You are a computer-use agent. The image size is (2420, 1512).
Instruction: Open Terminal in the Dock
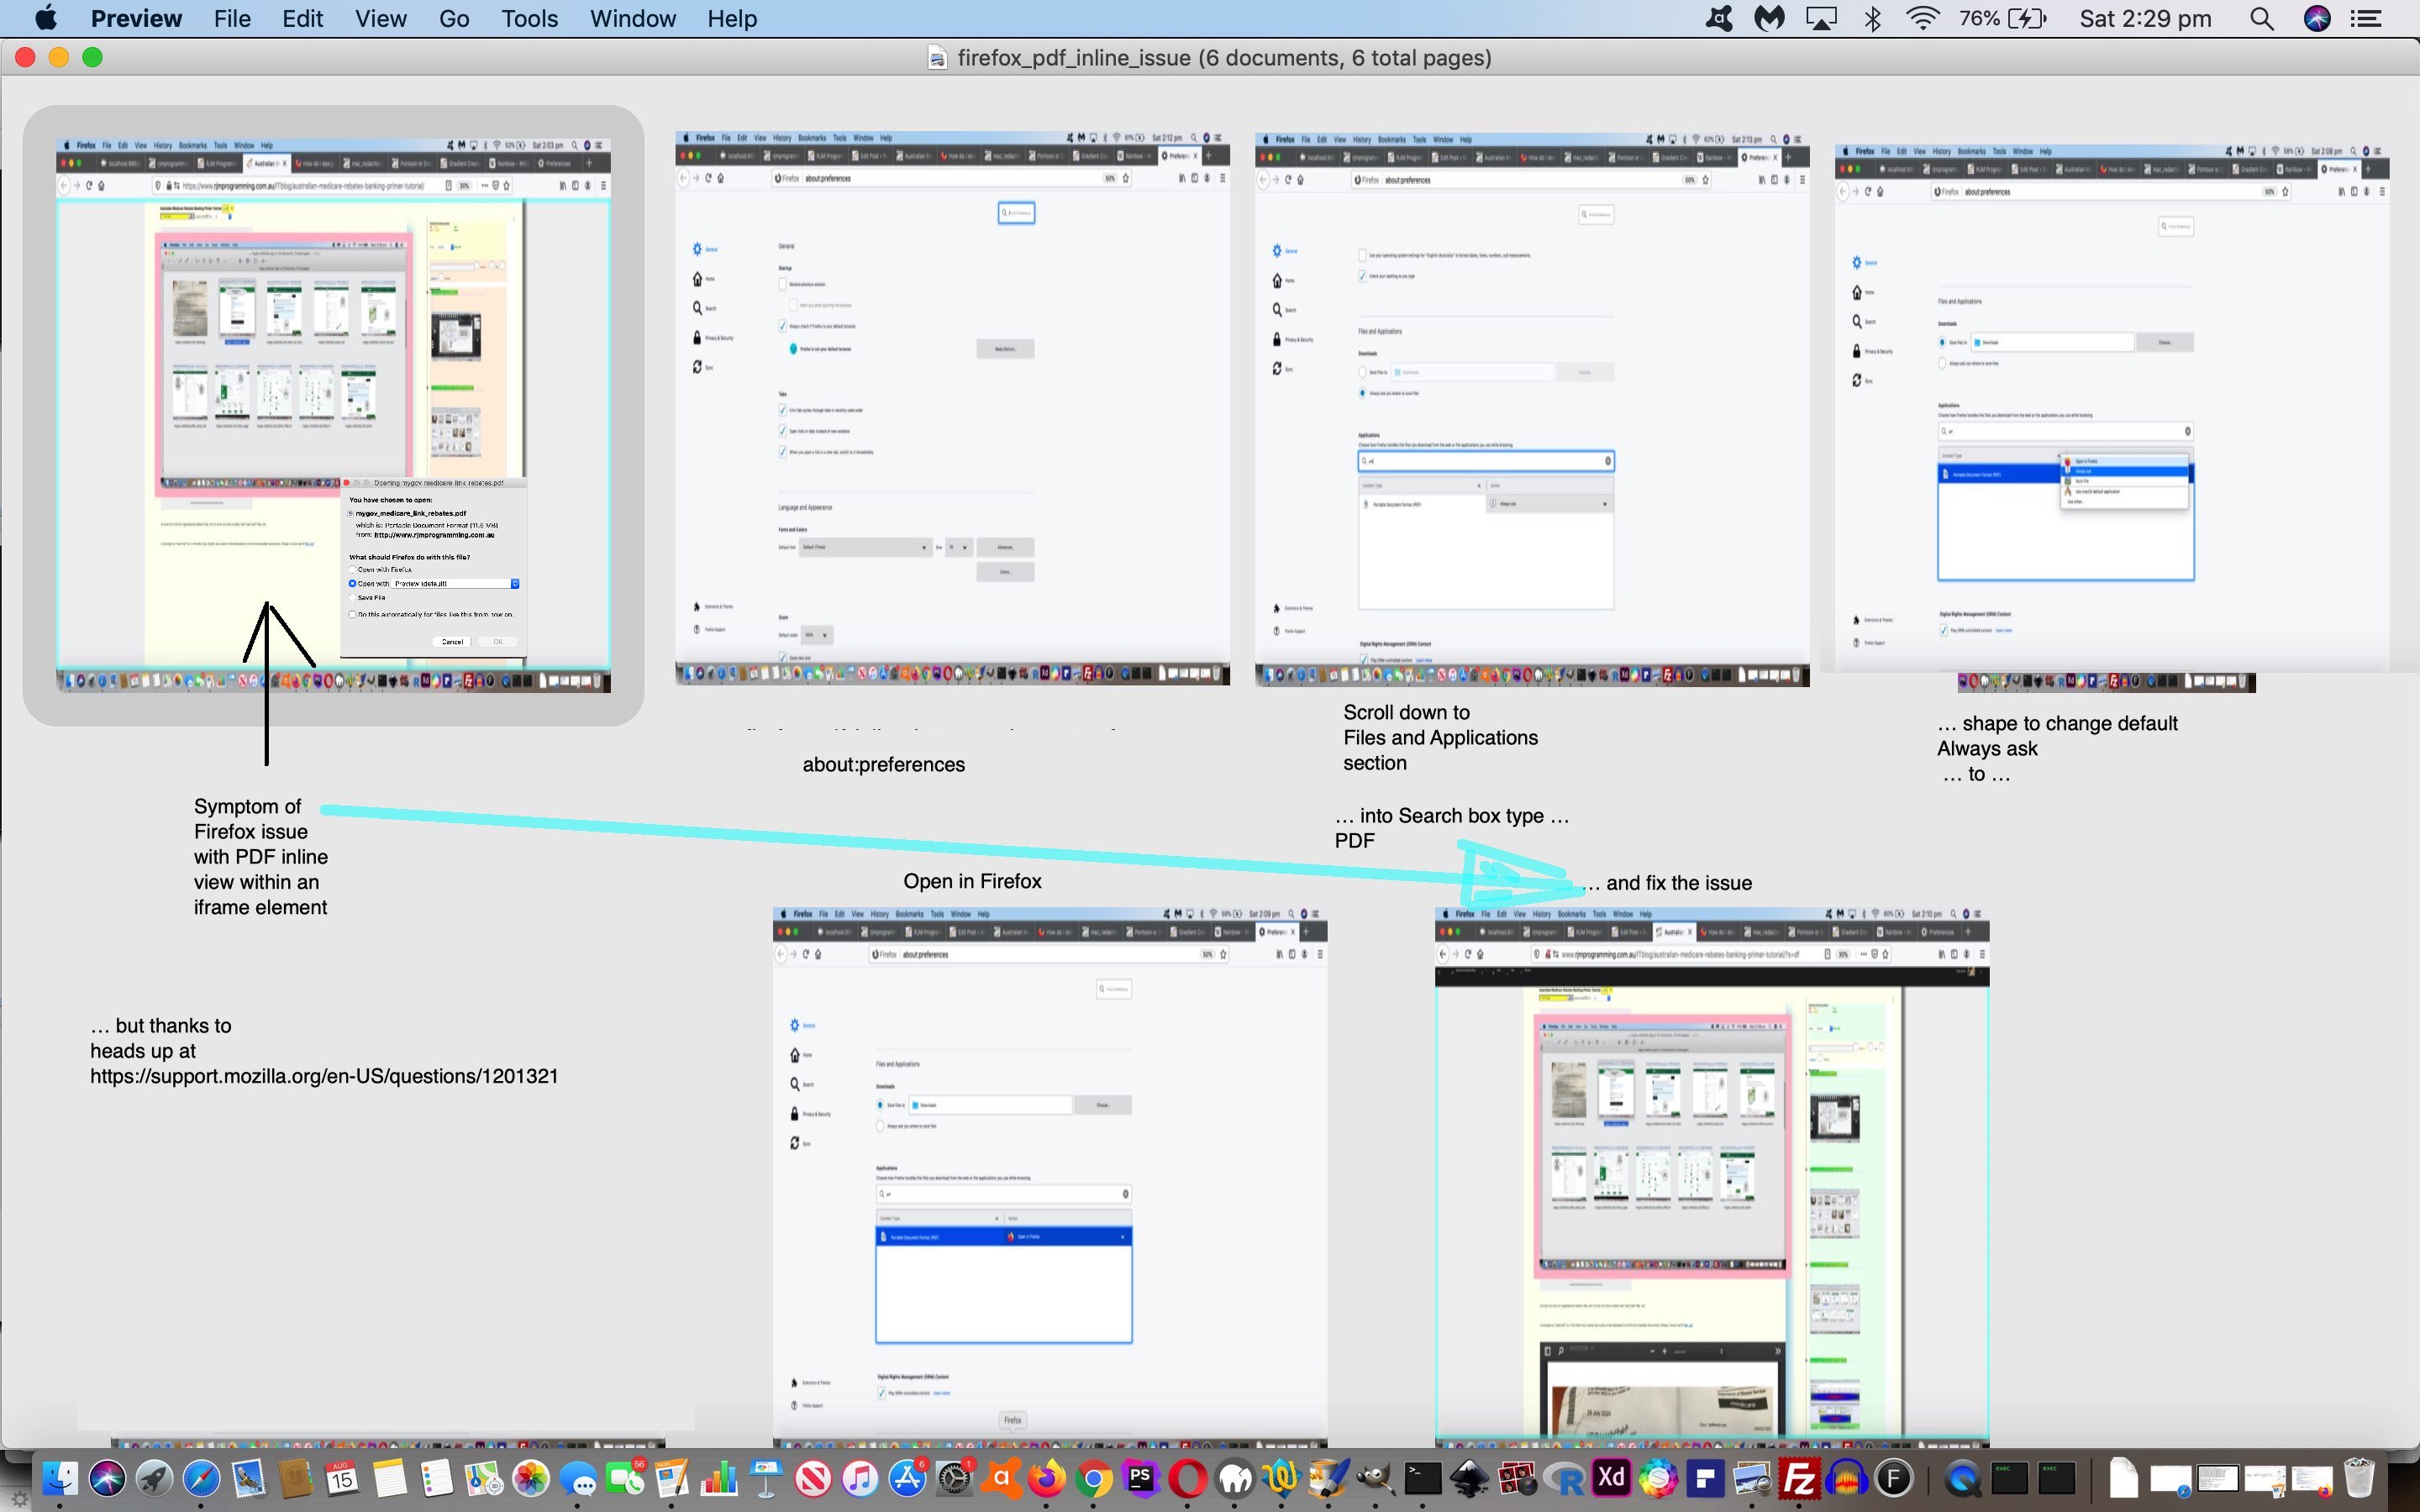[1422, 1478]
